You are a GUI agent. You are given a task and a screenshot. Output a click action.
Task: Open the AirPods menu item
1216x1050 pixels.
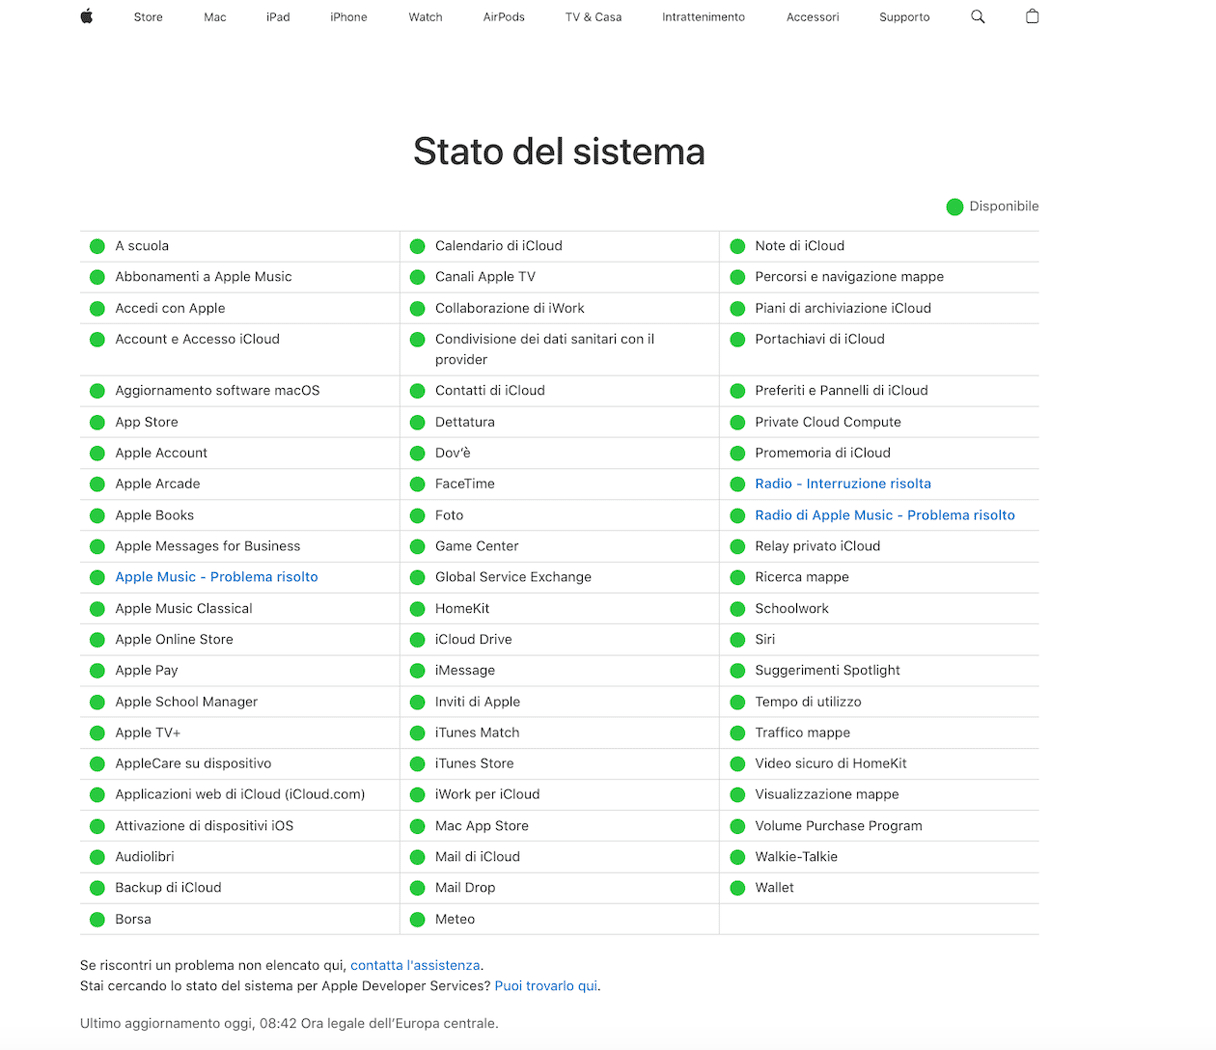(504, 17)
